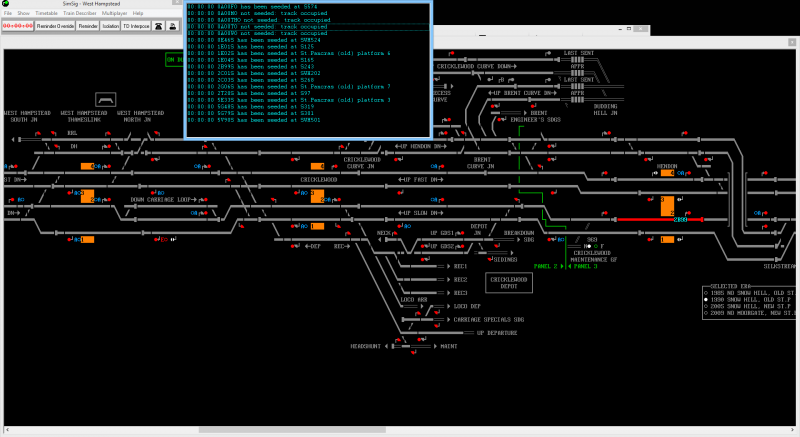The image size is (800, 437).
Task: Click the Carriage Specials SDG arrow
Action: click(448, 319)
